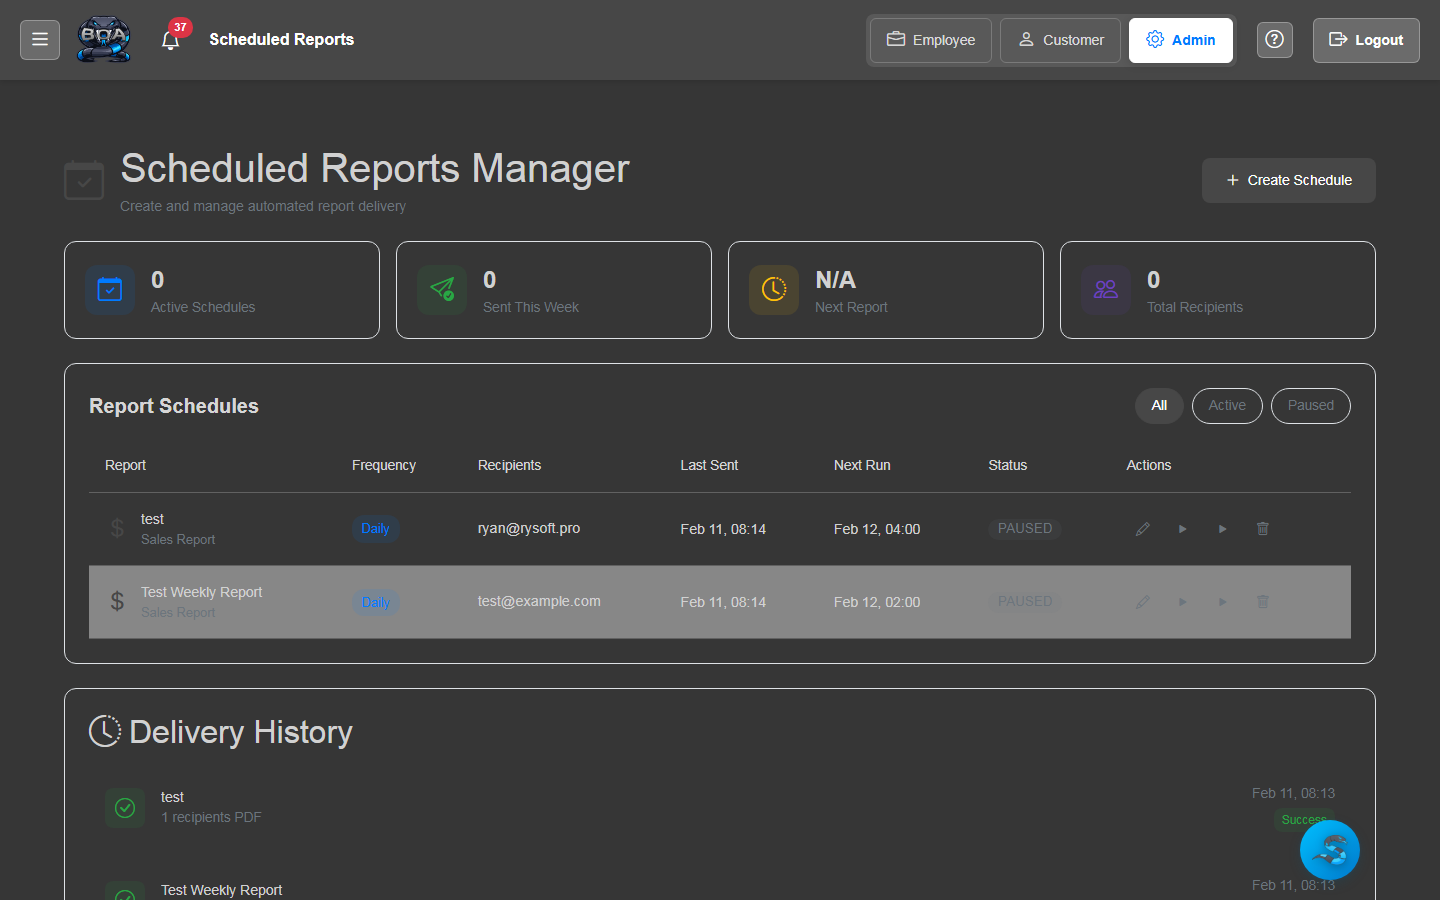1440x900 pixels.
Task: Edit the test schedule with the pencil icon
Action: tap(1142, 528)
